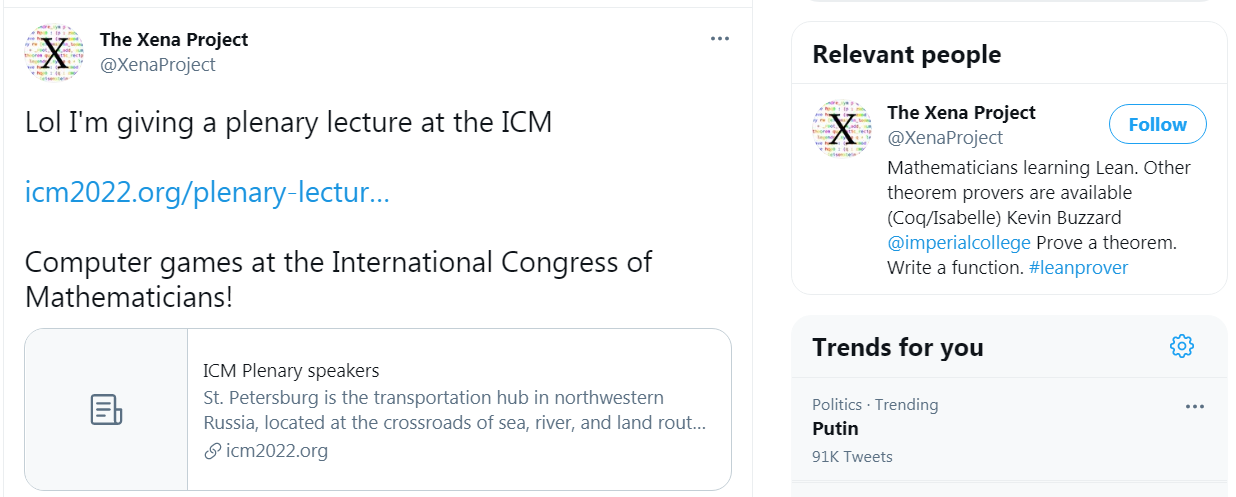
Task: Click the article icon in the link card
Action: point(106,409)
